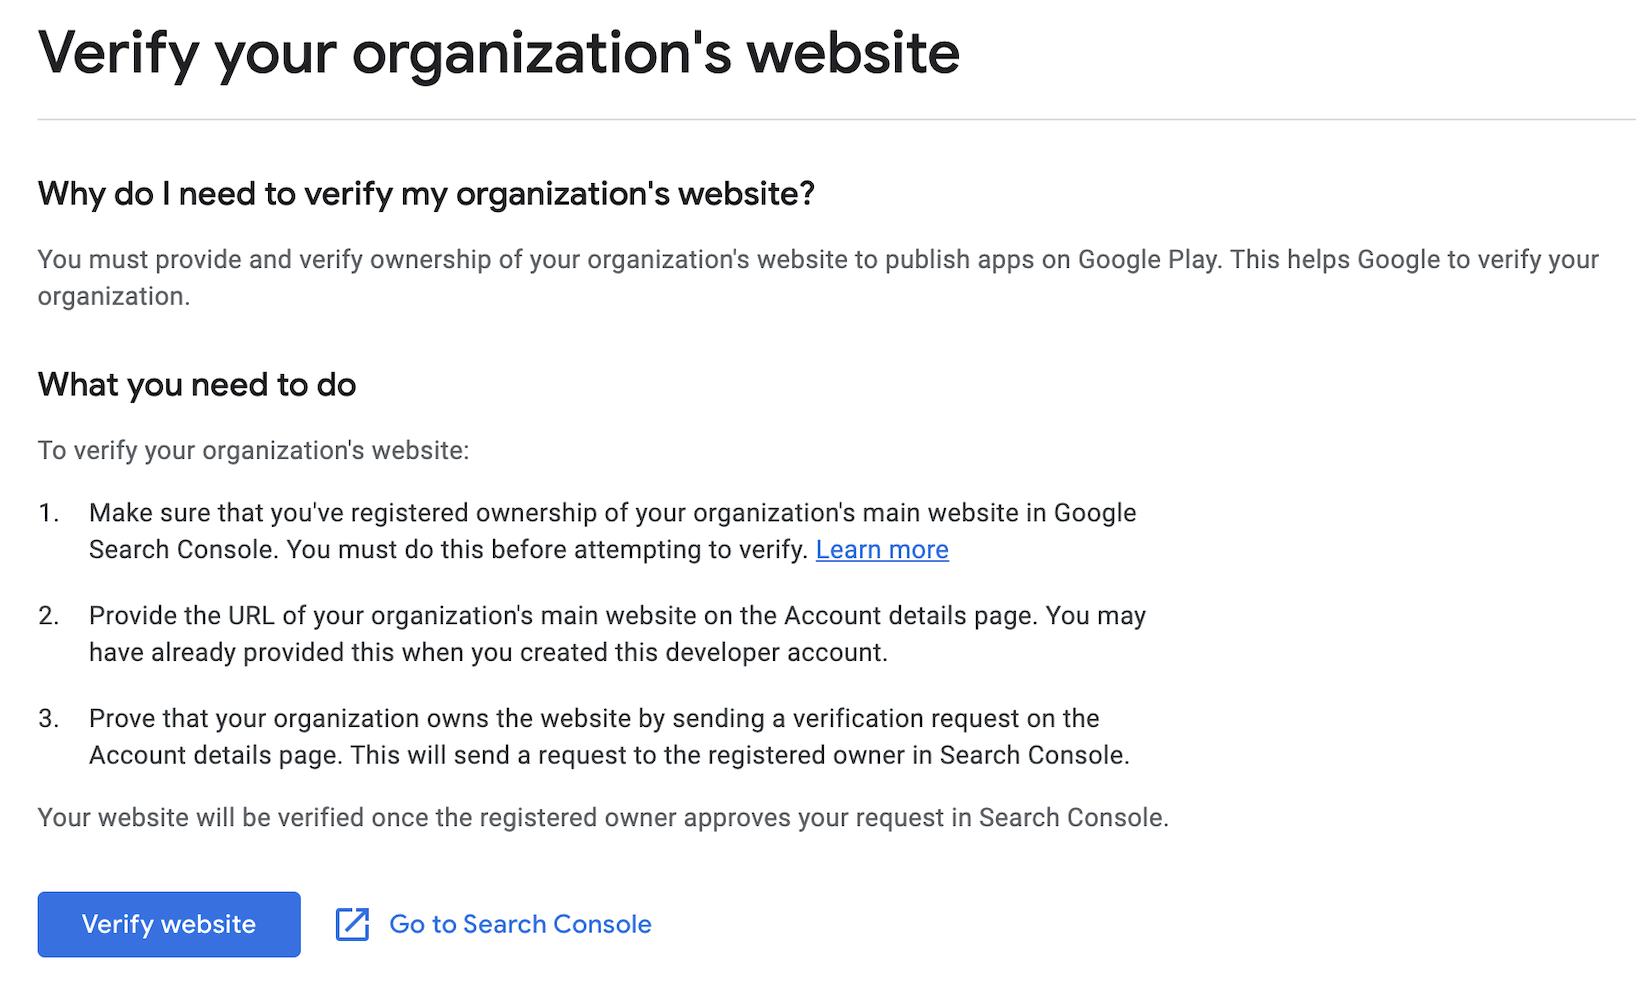The height and width of the screenshot is (990, 1636).
Task: Click the "2." list number marker
Action: tap(49, 616)
